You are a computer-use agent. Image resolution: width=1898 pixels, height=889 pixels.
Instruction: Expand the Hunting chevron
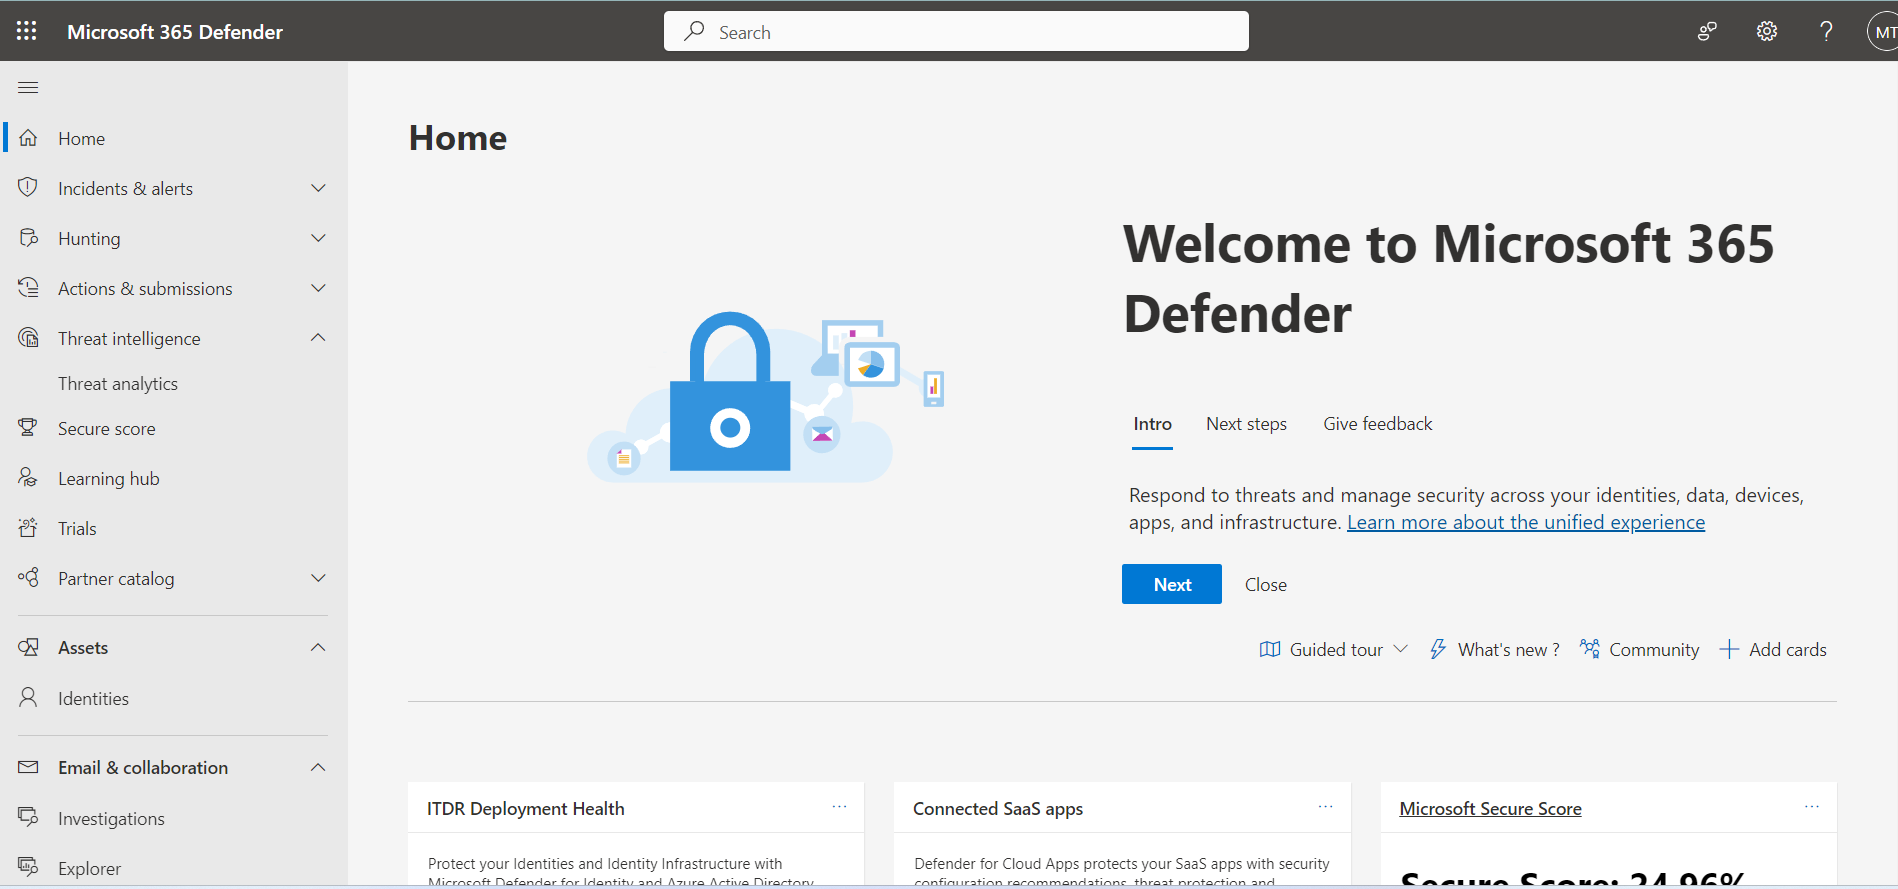318,238
